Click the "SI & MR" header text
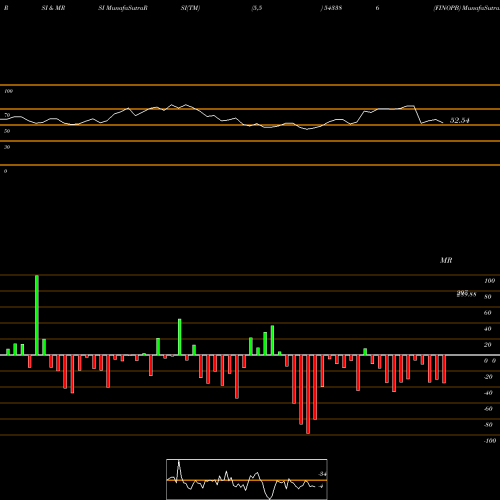Image resolution: width=500 pixels, height=500 pixels. (x=53, y=8)
